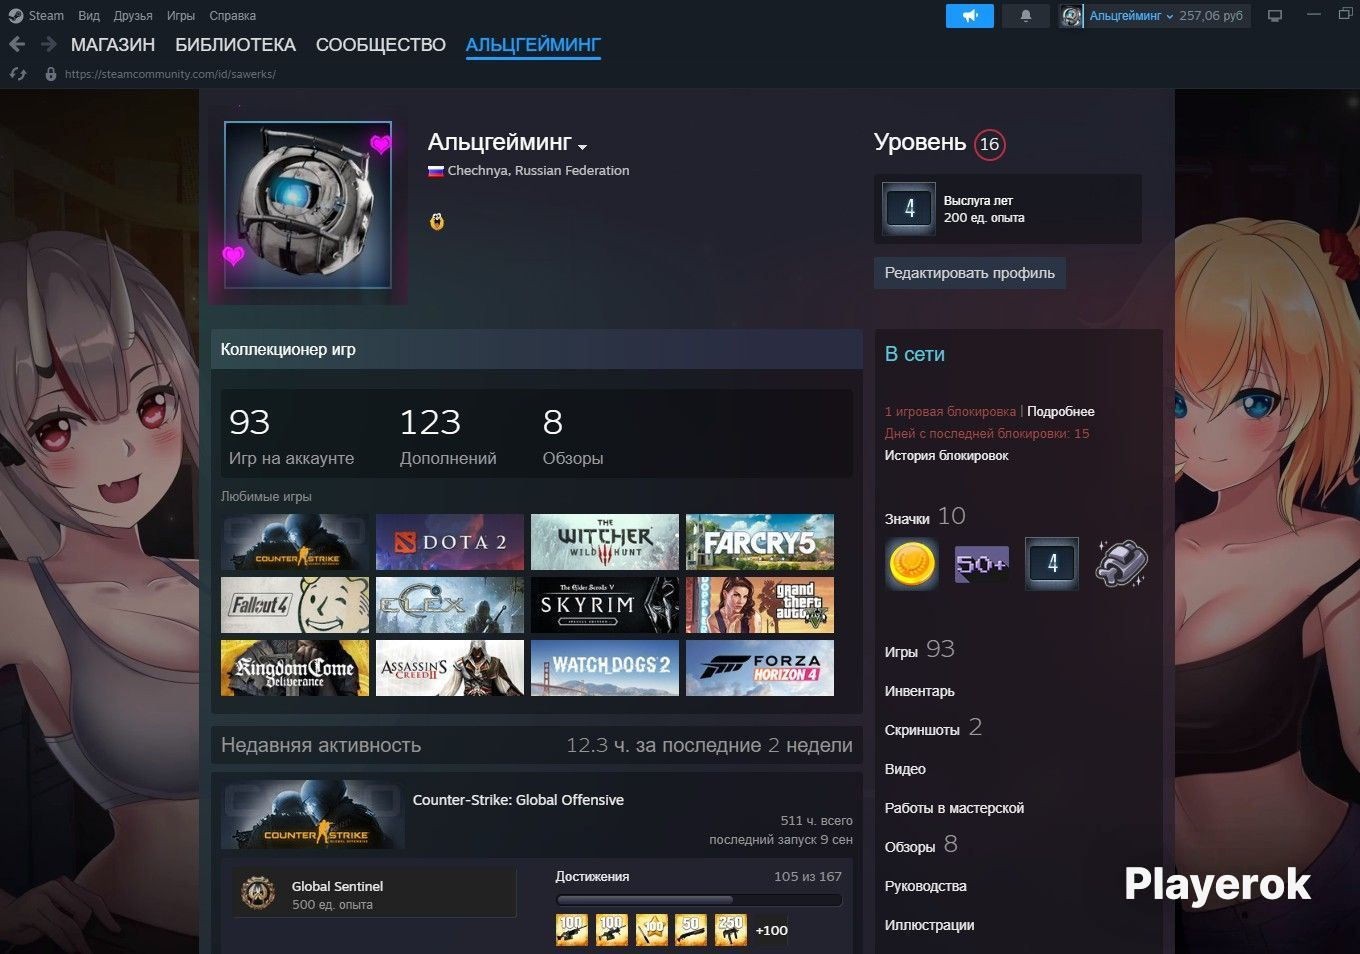Open the announcements megaphone button

point(970,16)
